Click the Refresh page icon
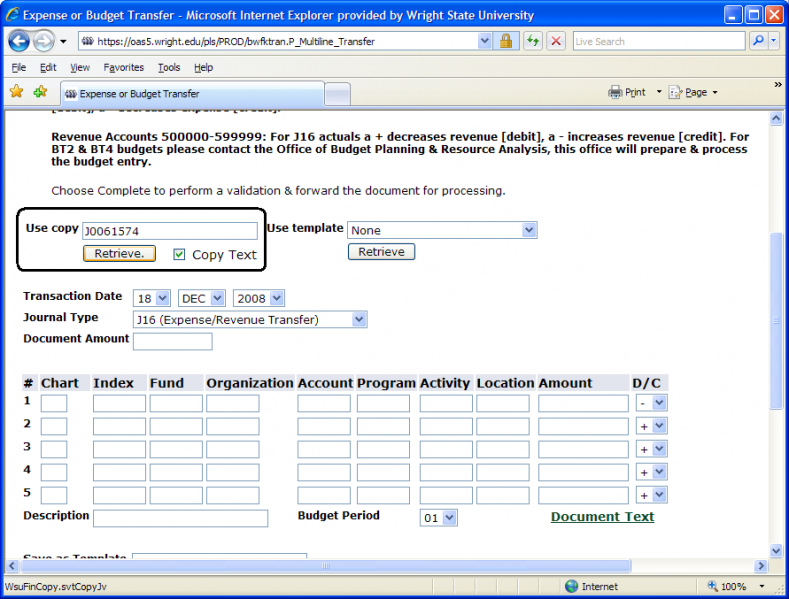 tap(532, 41)
